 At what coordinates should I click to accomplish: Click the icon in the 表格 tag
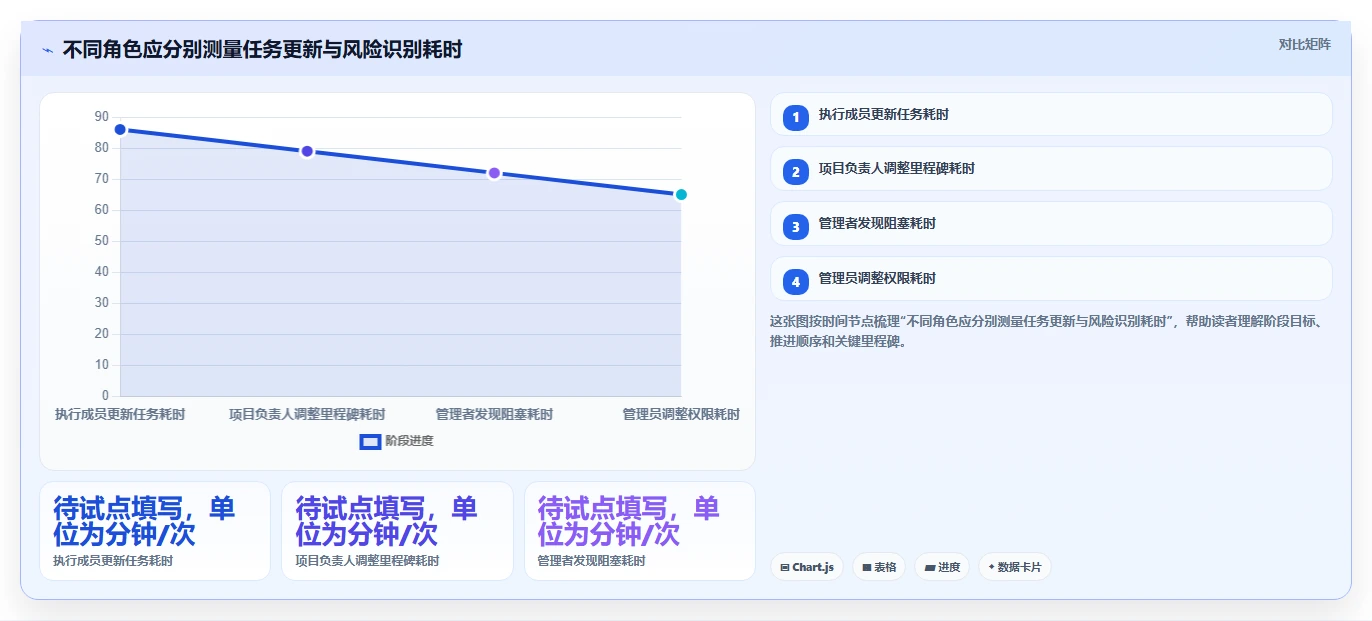(x=867, y=567)
